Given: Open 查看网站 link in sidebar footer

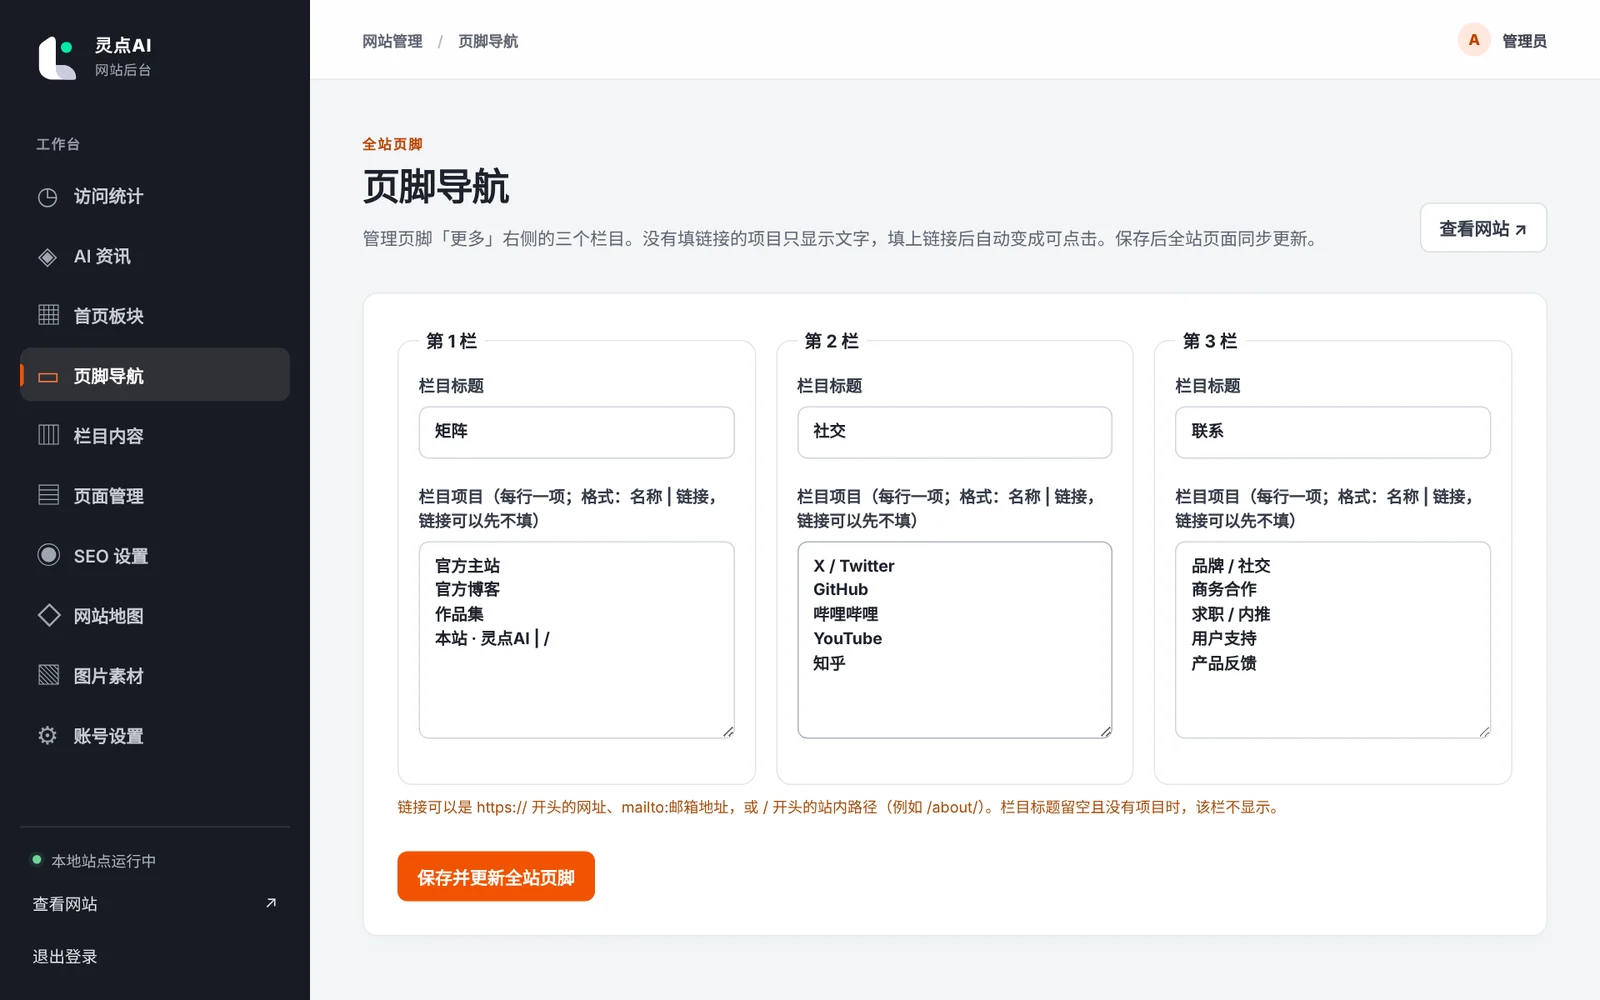Looking at the screenshot, I should pyautogui.click(x=155, y=904).
